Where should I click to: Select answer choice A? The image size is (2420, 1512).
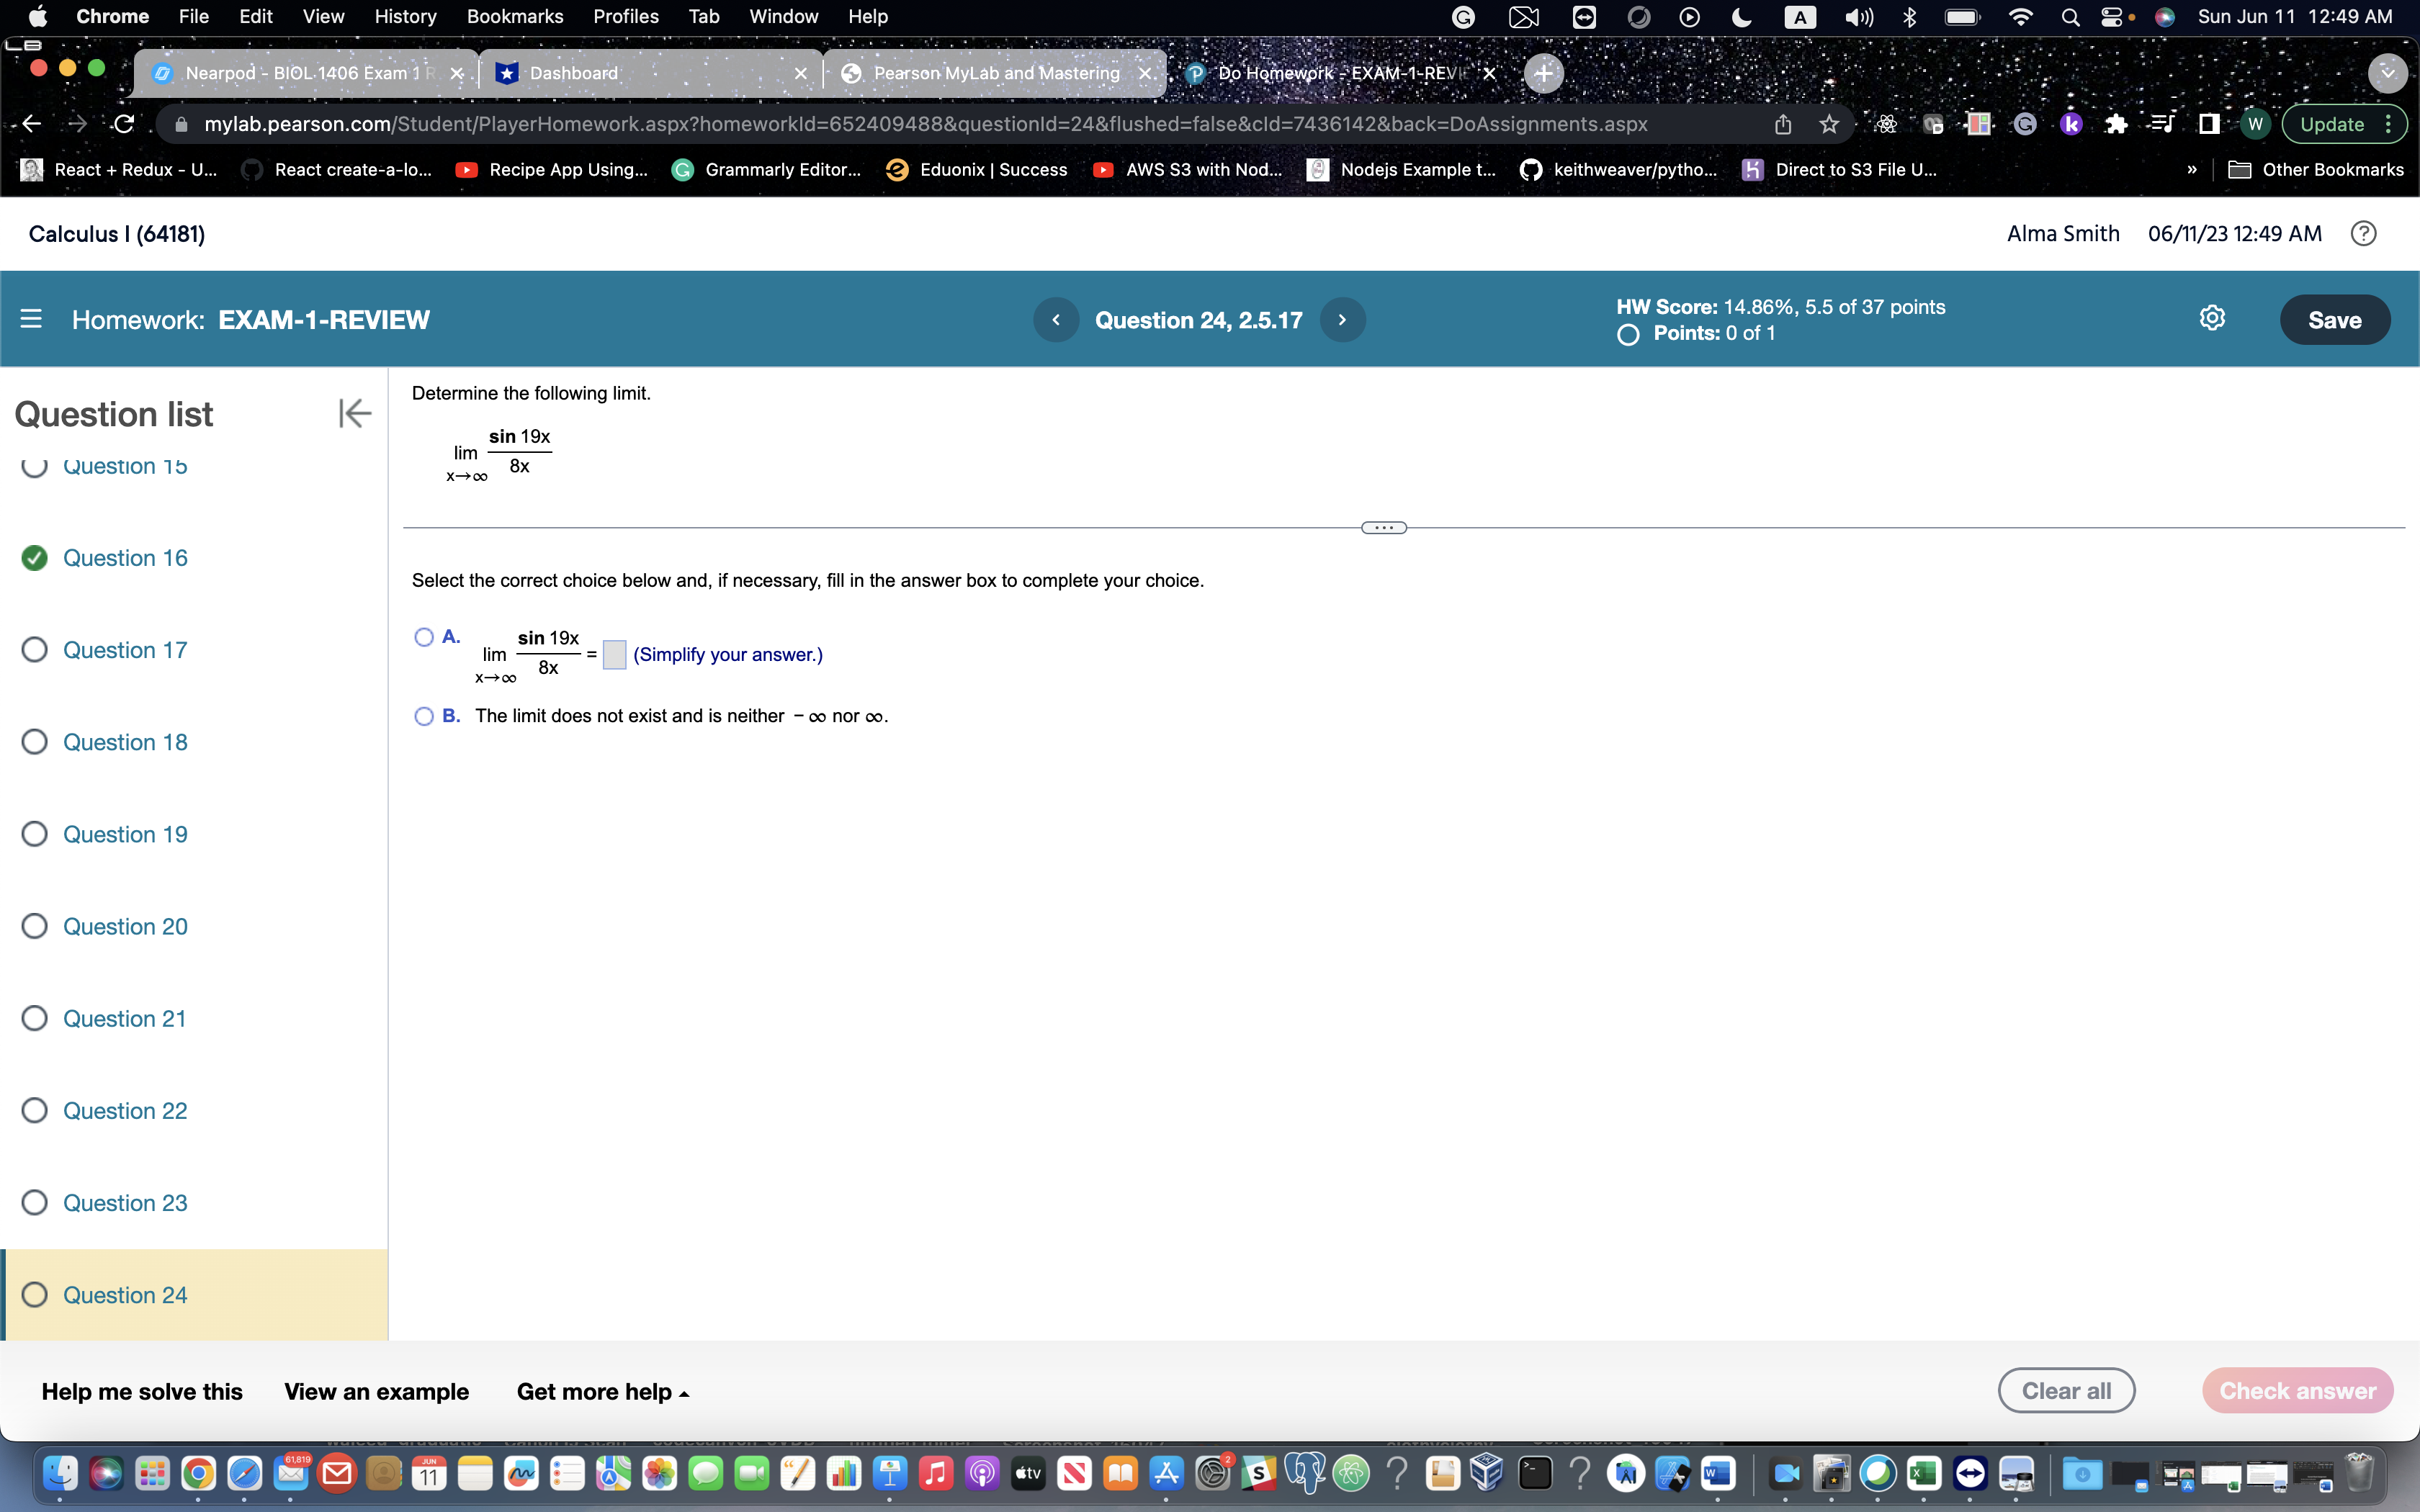(424, 637)
